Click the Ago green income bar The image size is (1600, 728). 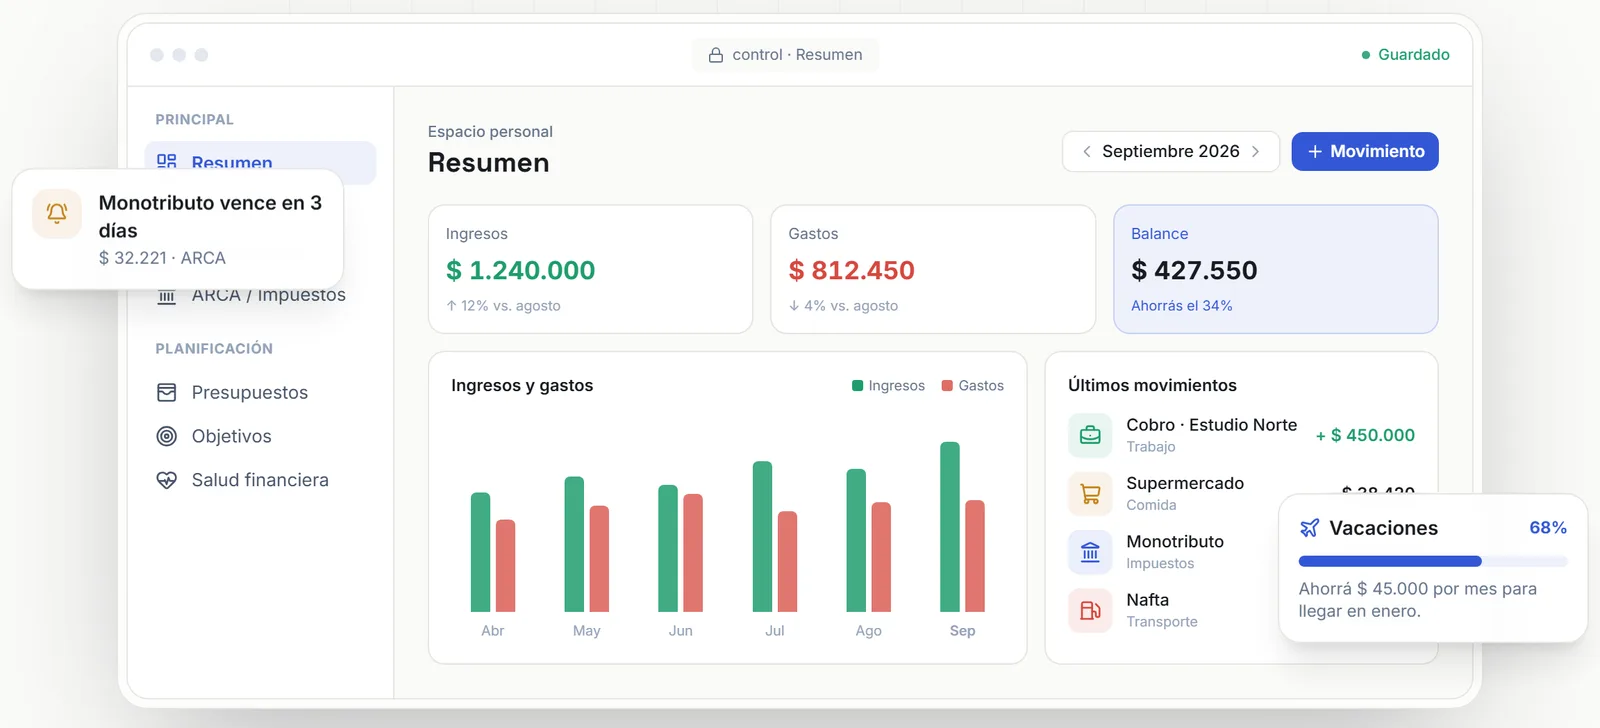856,540
